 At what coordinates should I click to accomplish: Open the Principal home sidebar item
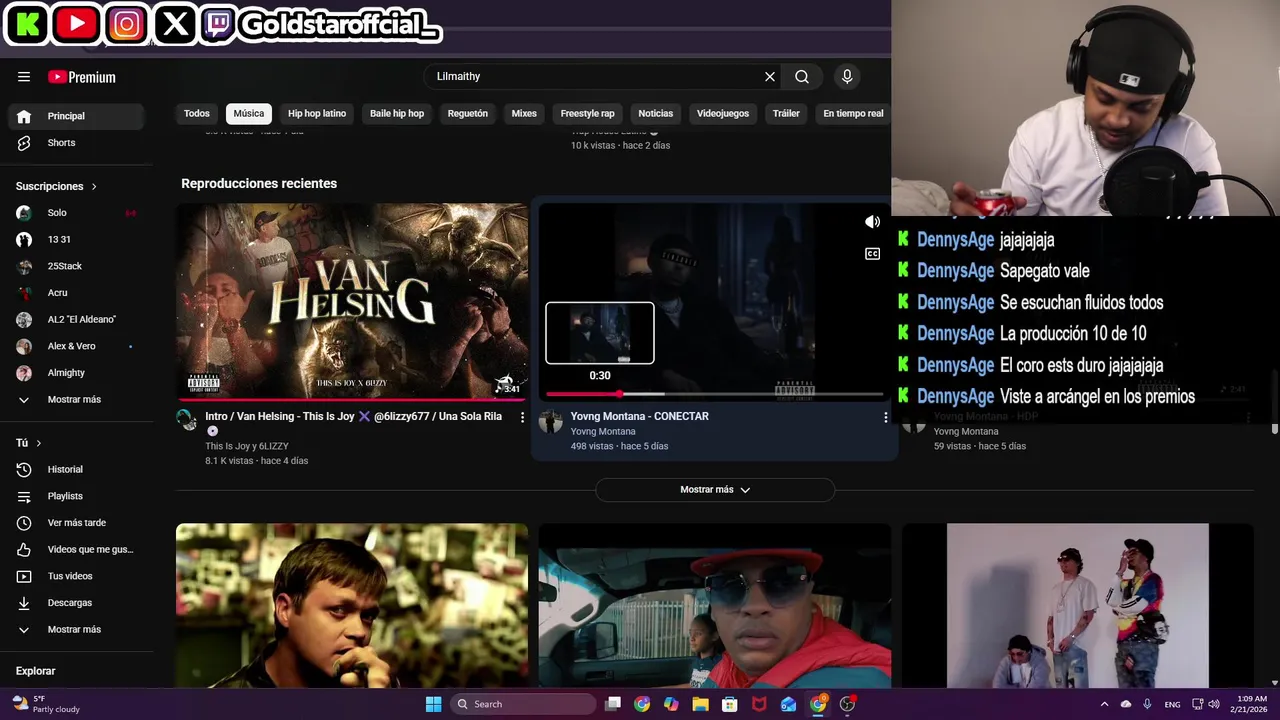coord(76,116)
